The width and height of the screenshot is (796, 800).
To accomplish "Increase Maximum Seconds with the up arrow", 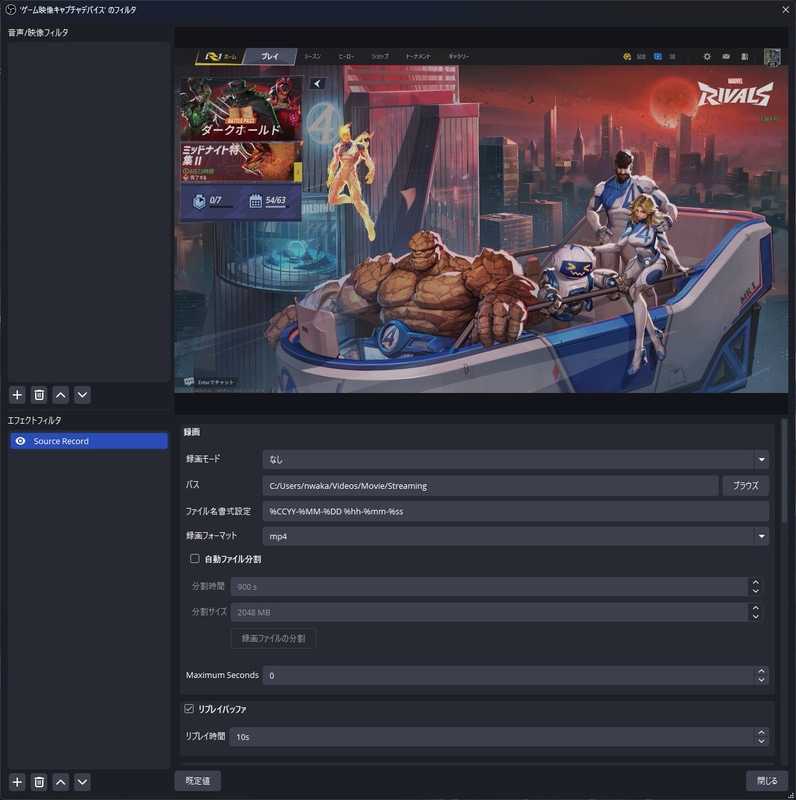I will 761,671.
